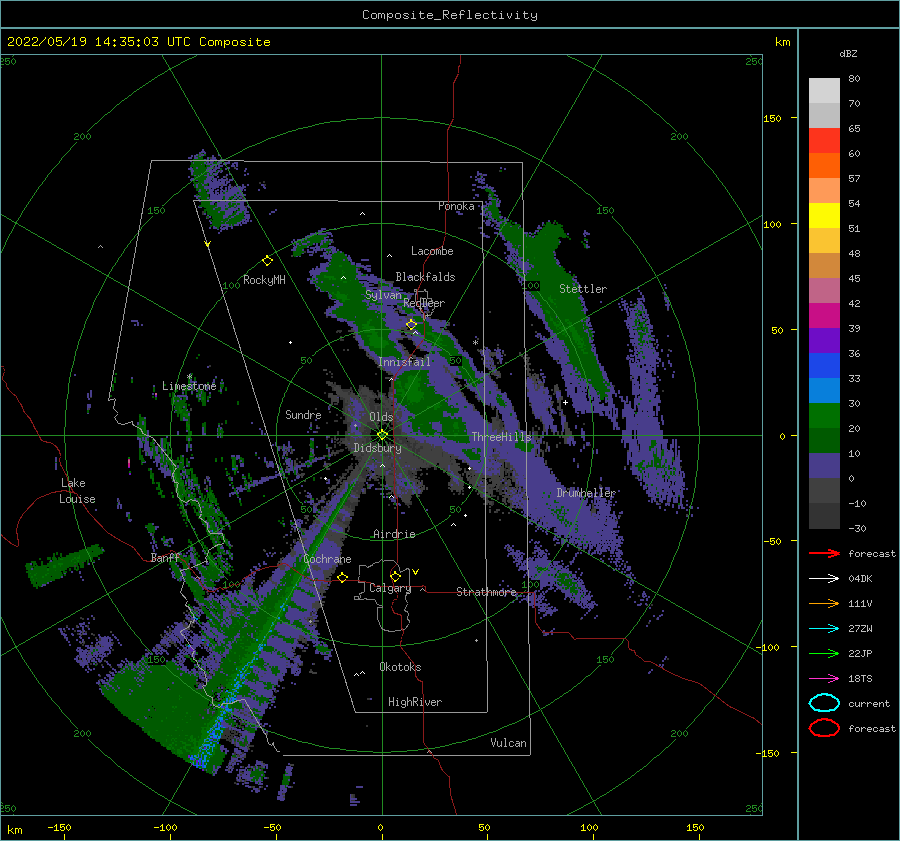Screen dimensions: 900x841
Task: Select the RockyMH label
Action: [x=264, y=280]
